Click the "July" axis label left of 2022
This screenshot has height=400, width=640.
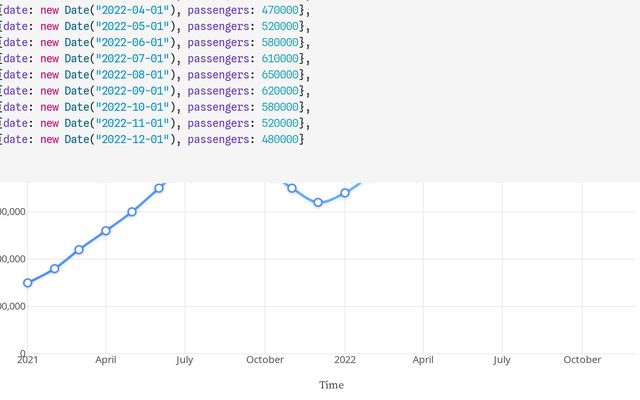click(x=184, y=360)
